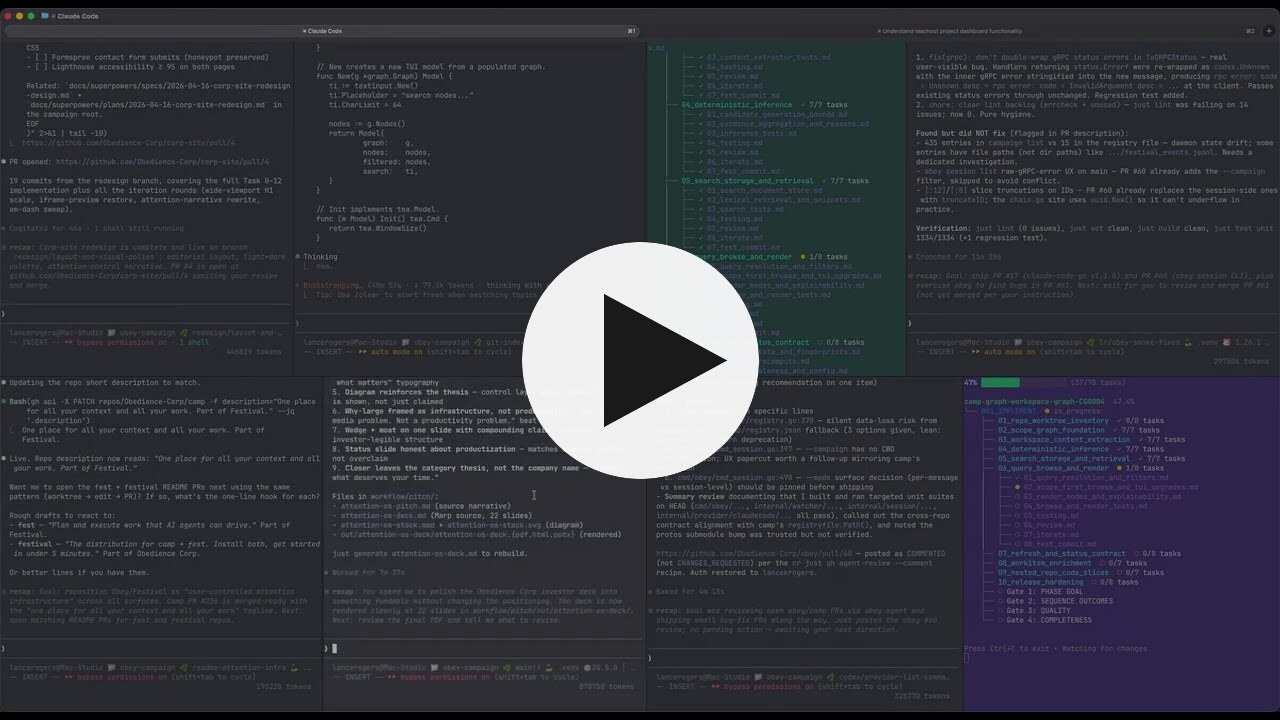Switch to the first Claude Code tab
This screenshot has height=720, width=1280.
click(320, 31)
